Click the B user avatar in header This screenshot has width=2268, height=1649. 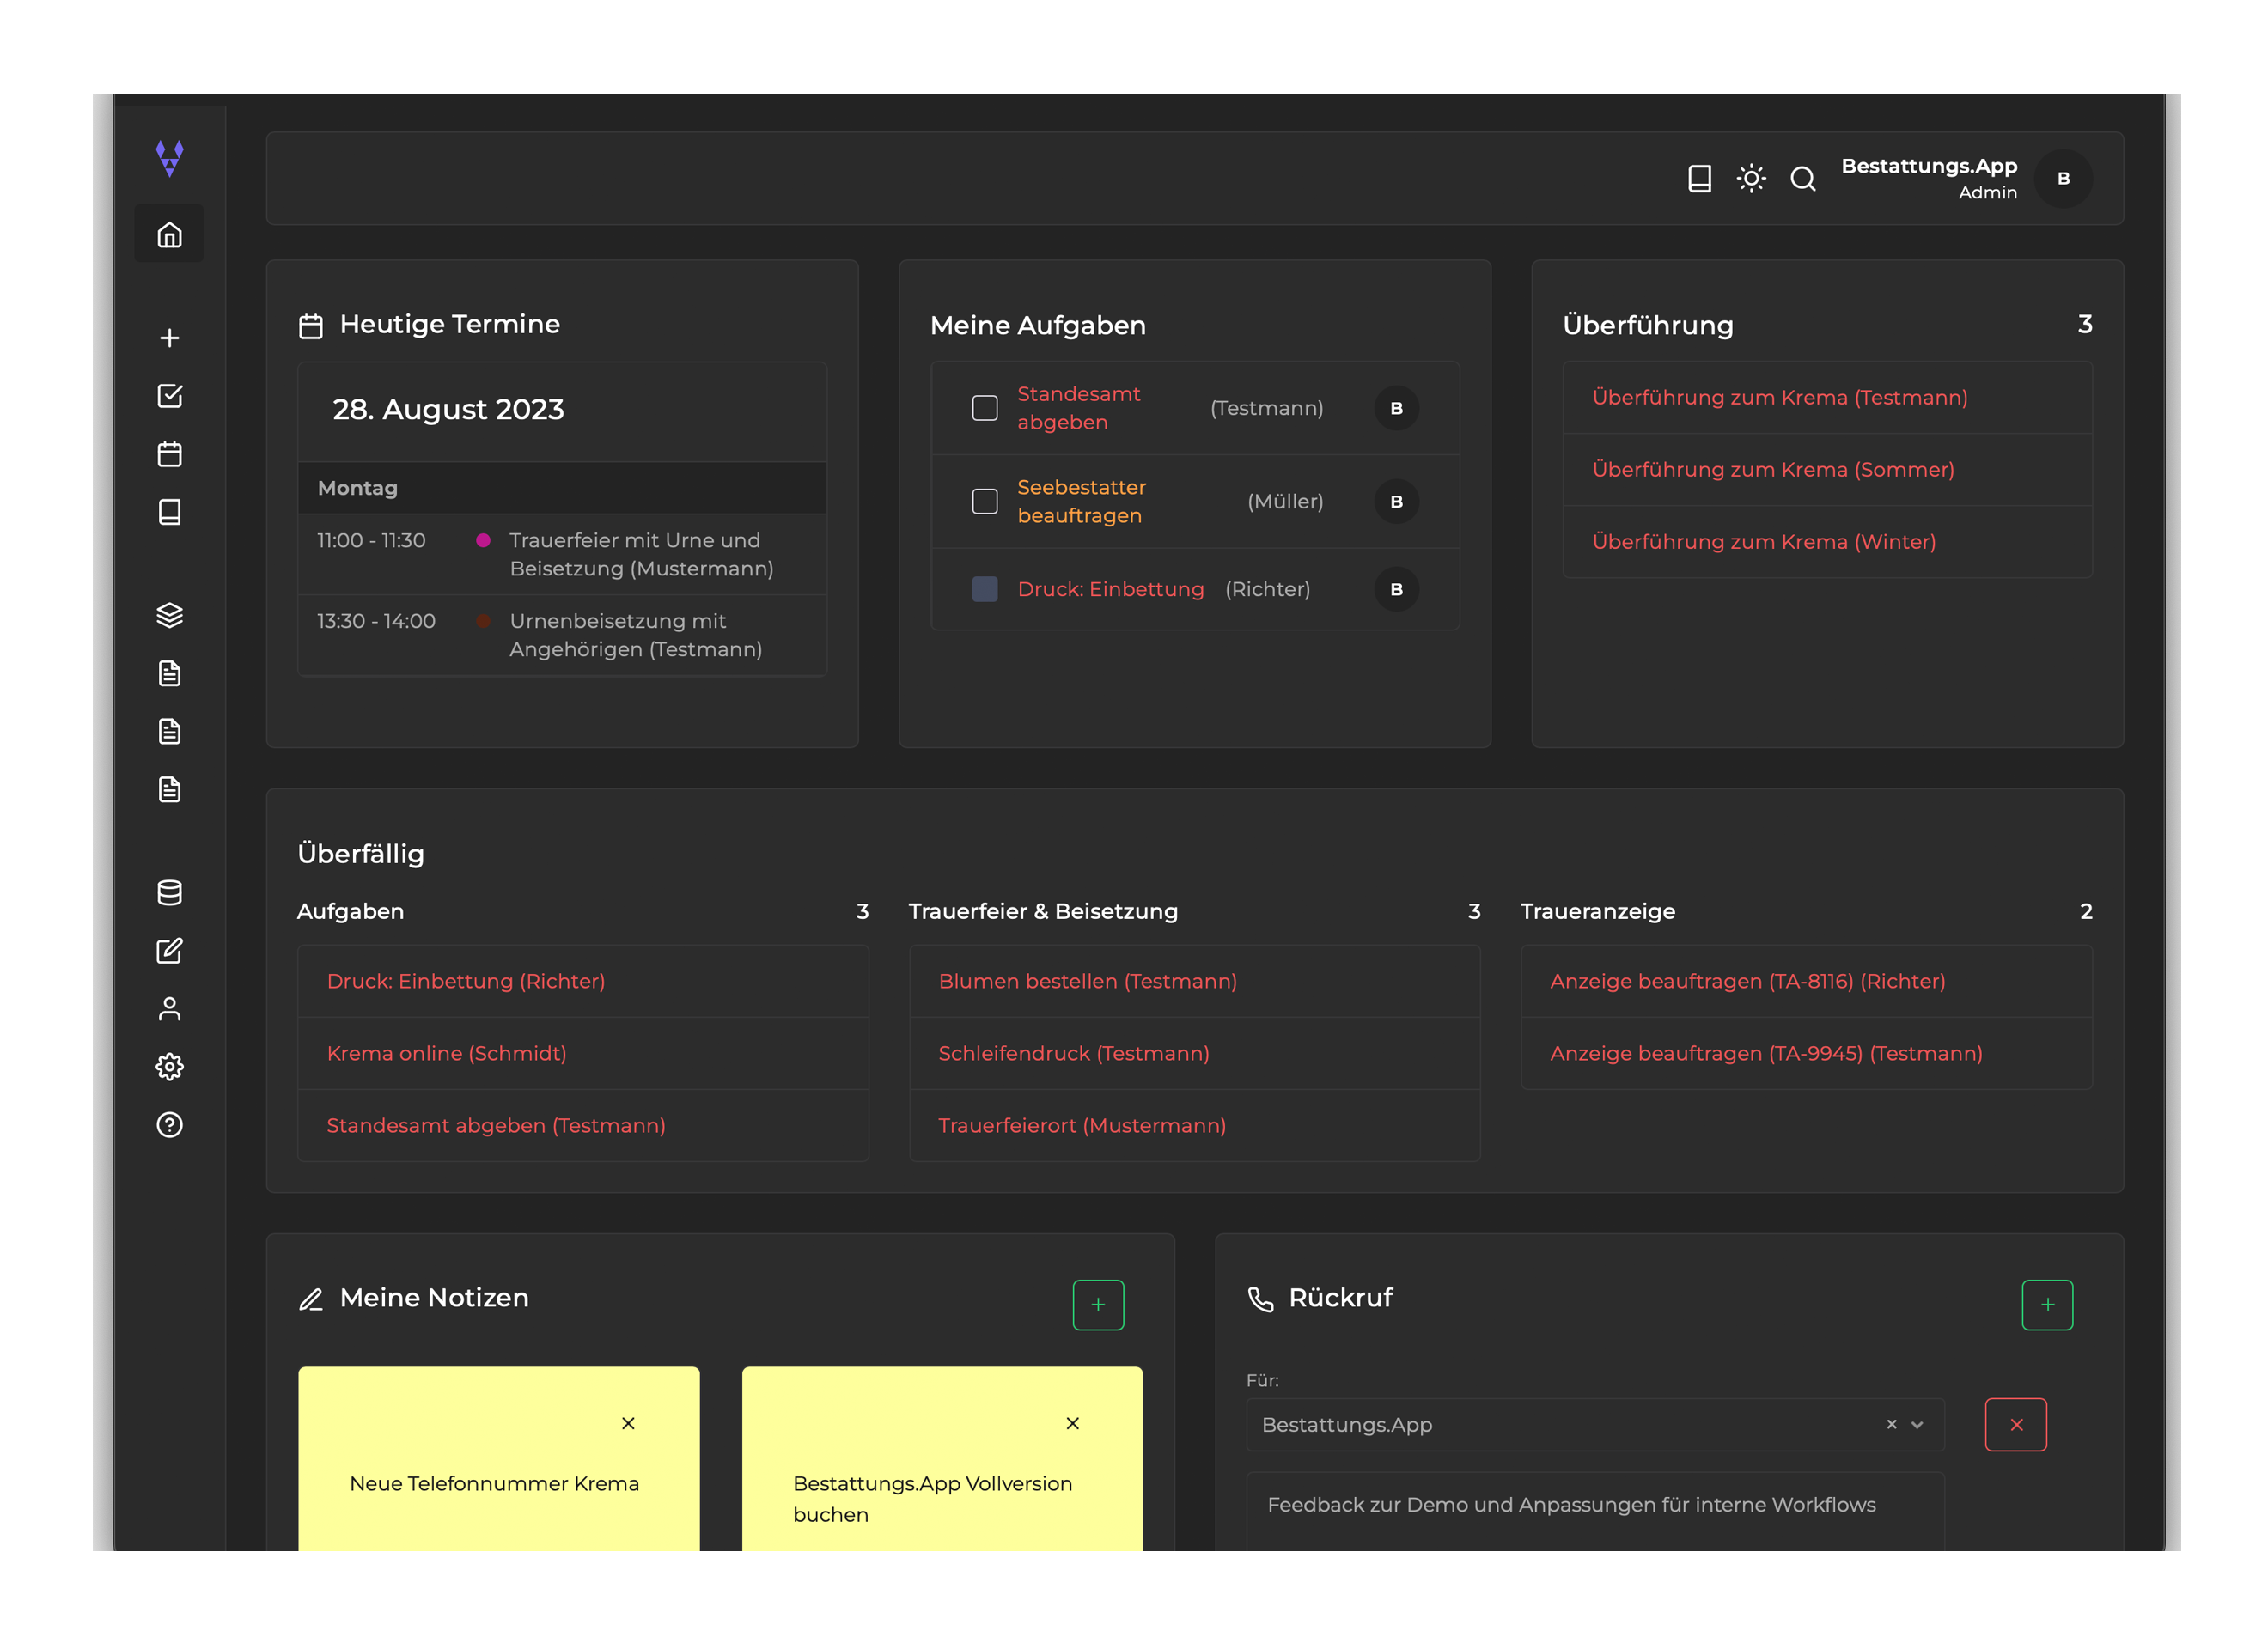pyautogui.click(x=2063, y=179)
